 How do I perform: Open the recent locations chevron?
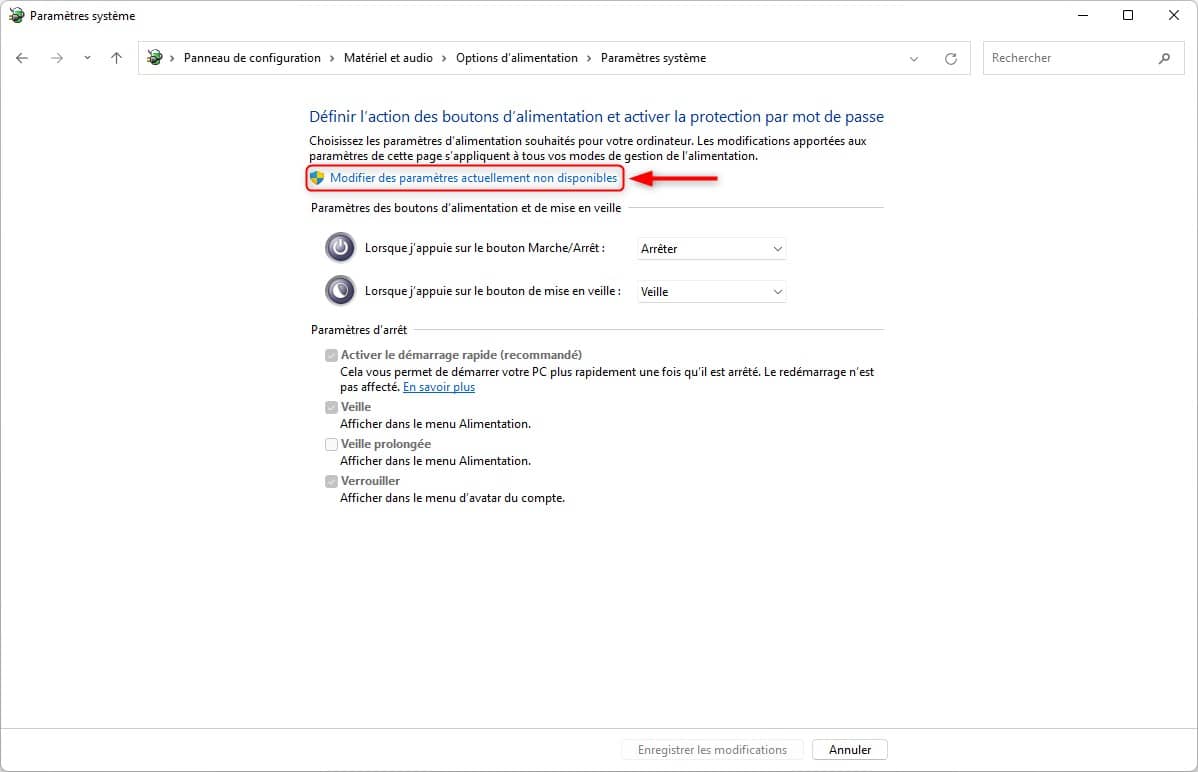pyautogui.click(x=87, y=58)
